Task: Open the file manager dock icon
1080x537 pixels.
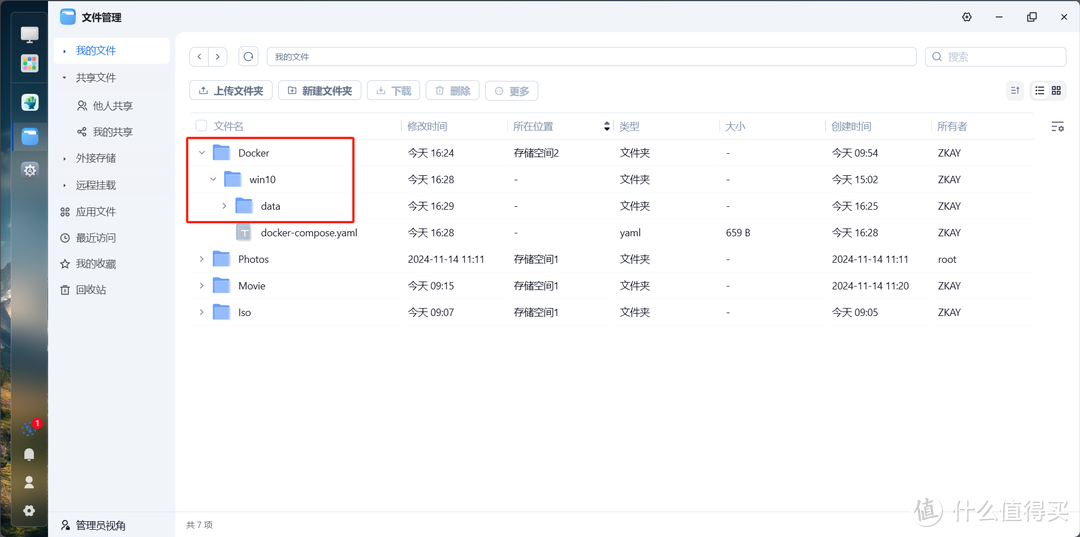Action: click(x=30, y=136)
